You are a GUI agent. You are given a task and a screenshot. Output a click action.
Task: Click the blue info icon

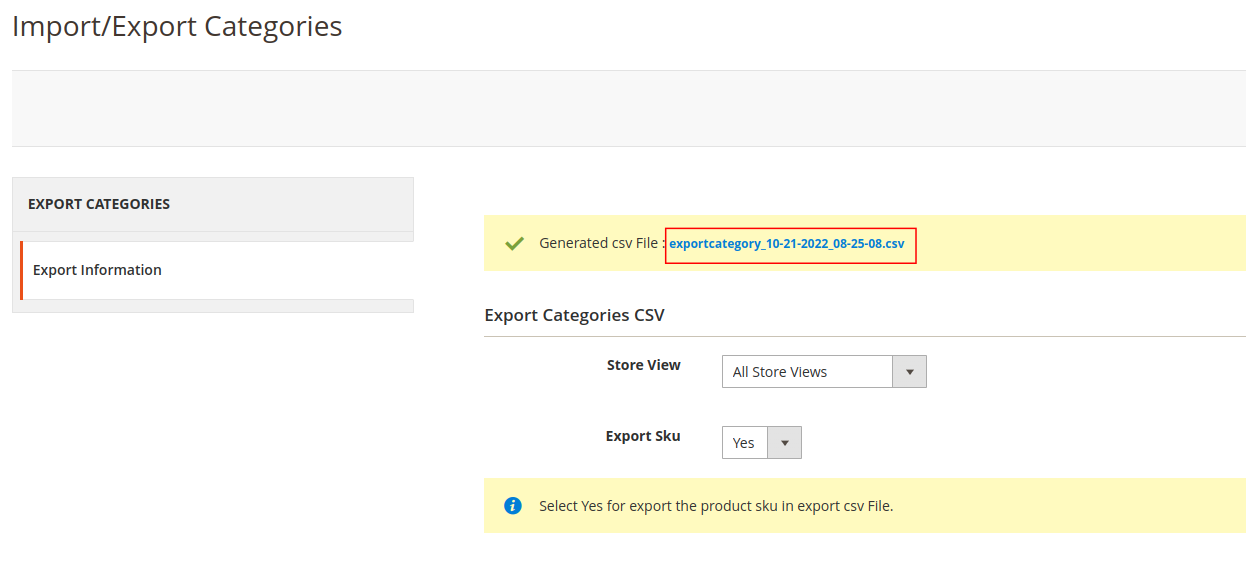(x=513, y=506)
